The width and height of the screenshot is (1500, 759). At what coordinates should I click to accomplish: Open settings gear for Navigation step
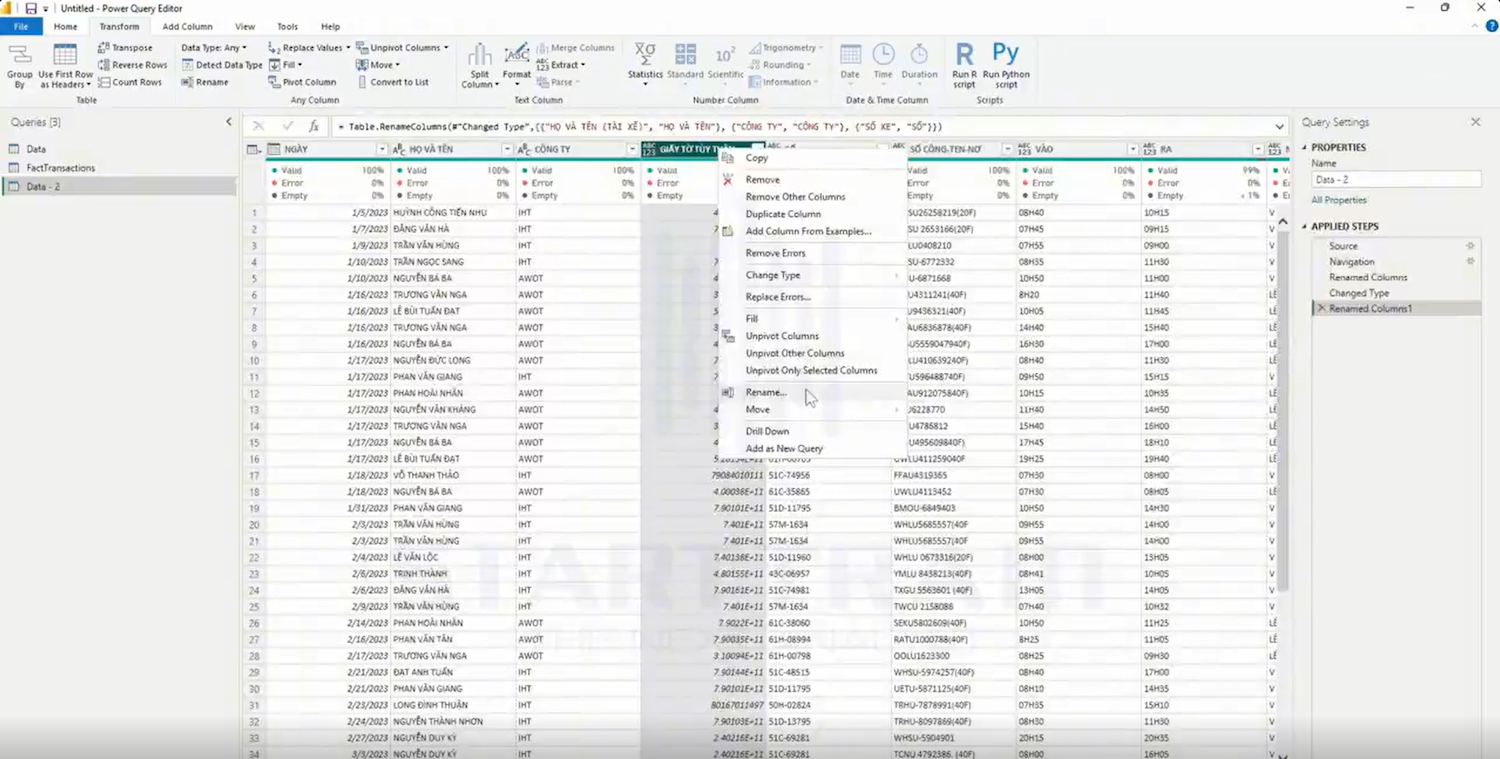tap(1470, 262)
